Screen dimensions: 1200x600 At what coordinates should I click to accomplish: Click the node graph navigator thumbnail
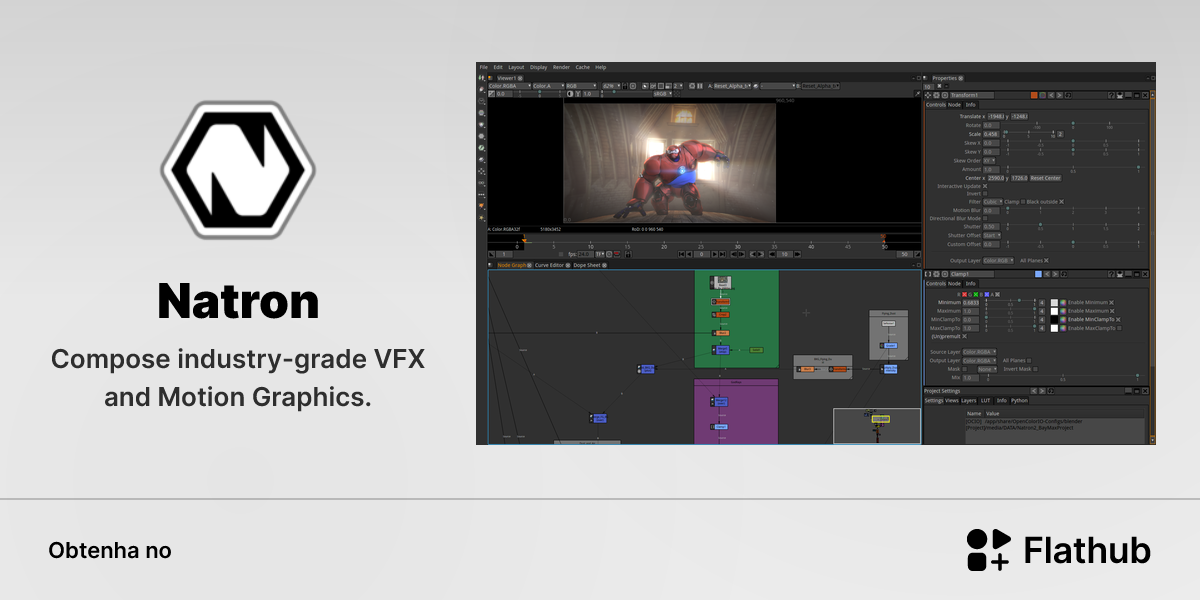point(877,426)
